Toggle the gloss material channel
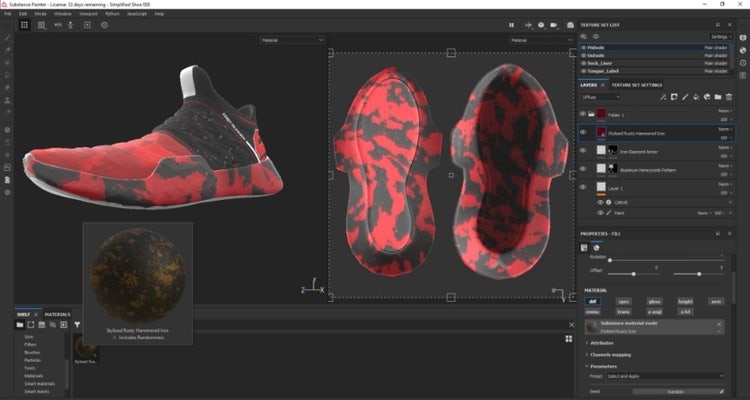Image resolution: width=750 pixels, height=400 pixels. 654,301
